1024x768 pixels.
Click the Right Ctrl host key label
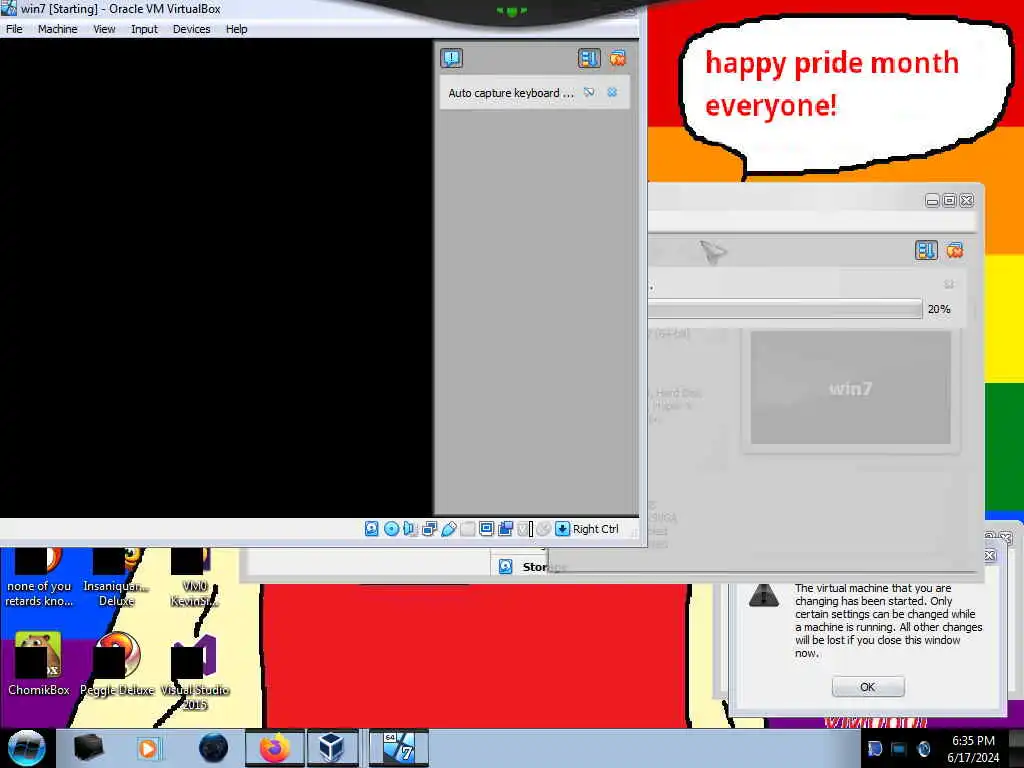tap(596, 529)
